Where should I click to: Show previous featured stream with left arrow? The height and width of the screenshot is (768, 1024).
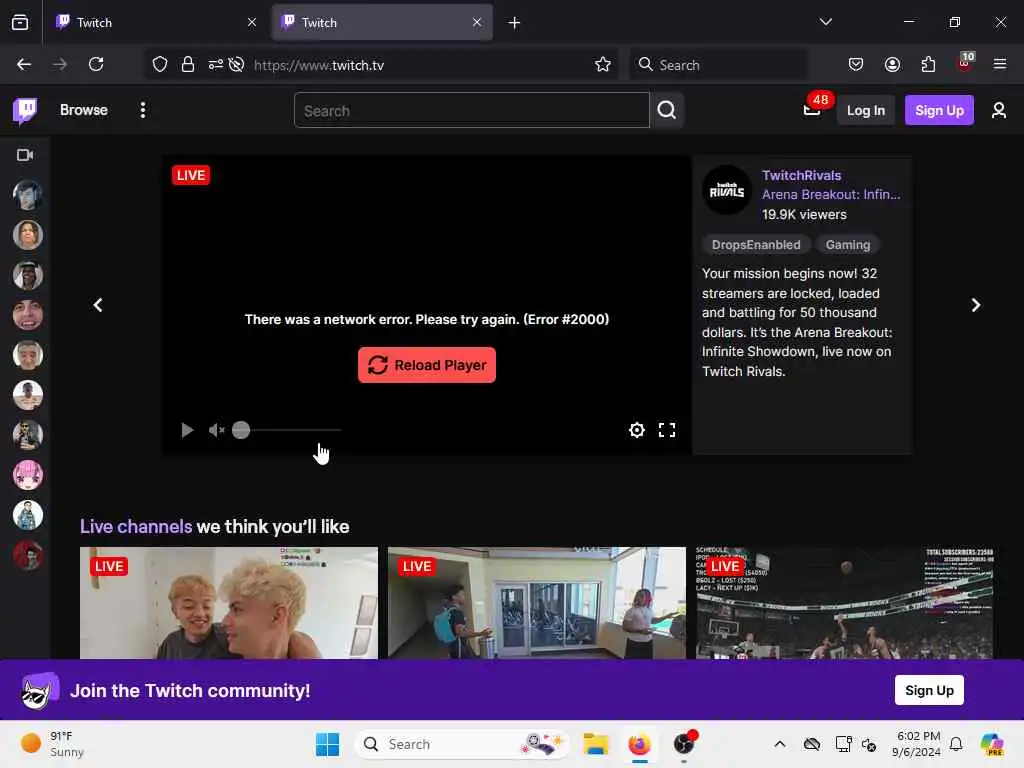98,305
